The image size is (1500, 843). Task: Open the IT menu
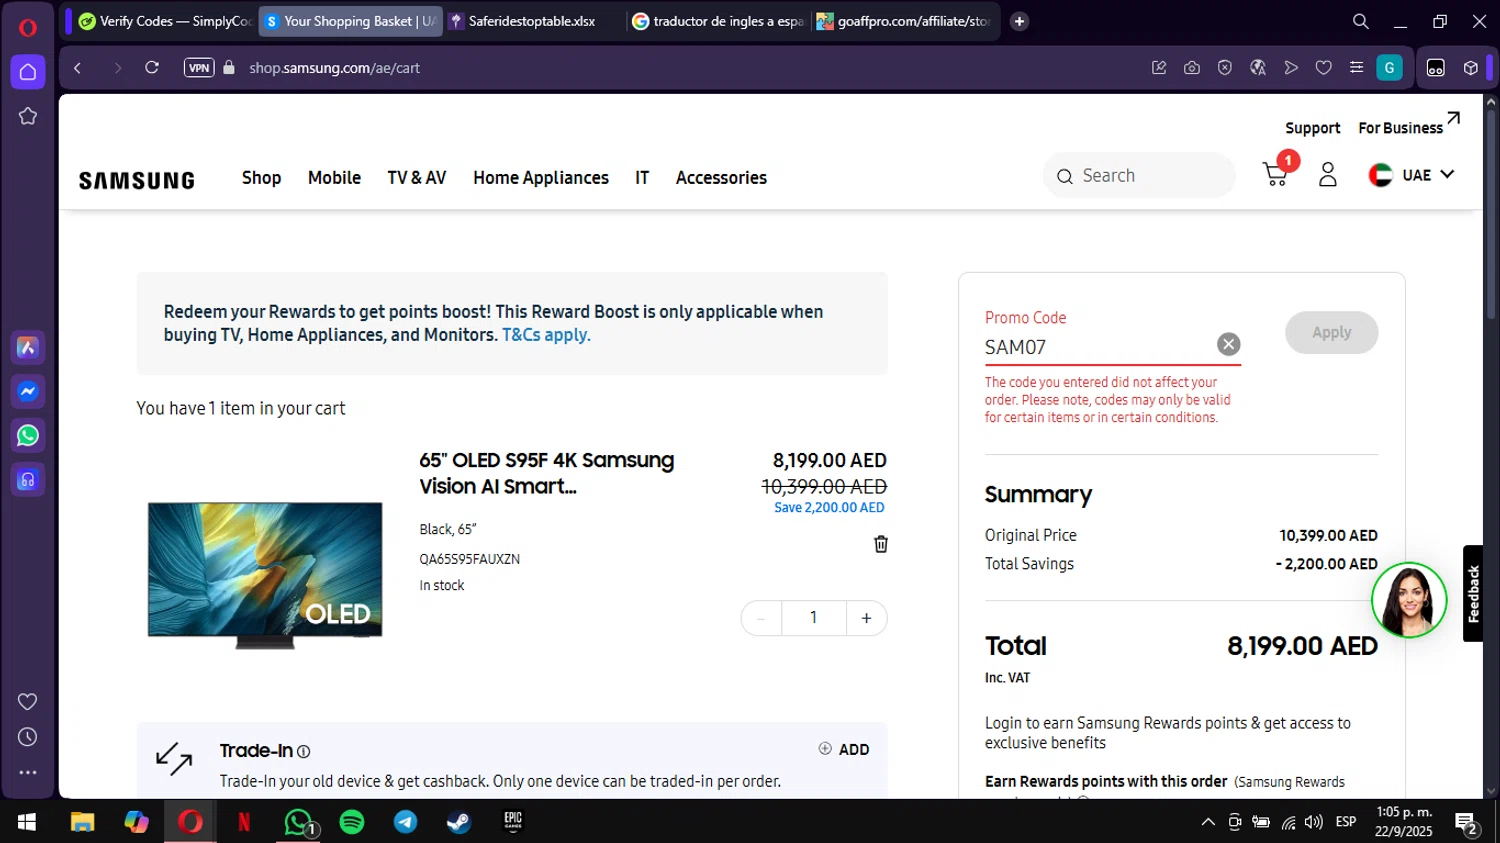pos(642,177)
